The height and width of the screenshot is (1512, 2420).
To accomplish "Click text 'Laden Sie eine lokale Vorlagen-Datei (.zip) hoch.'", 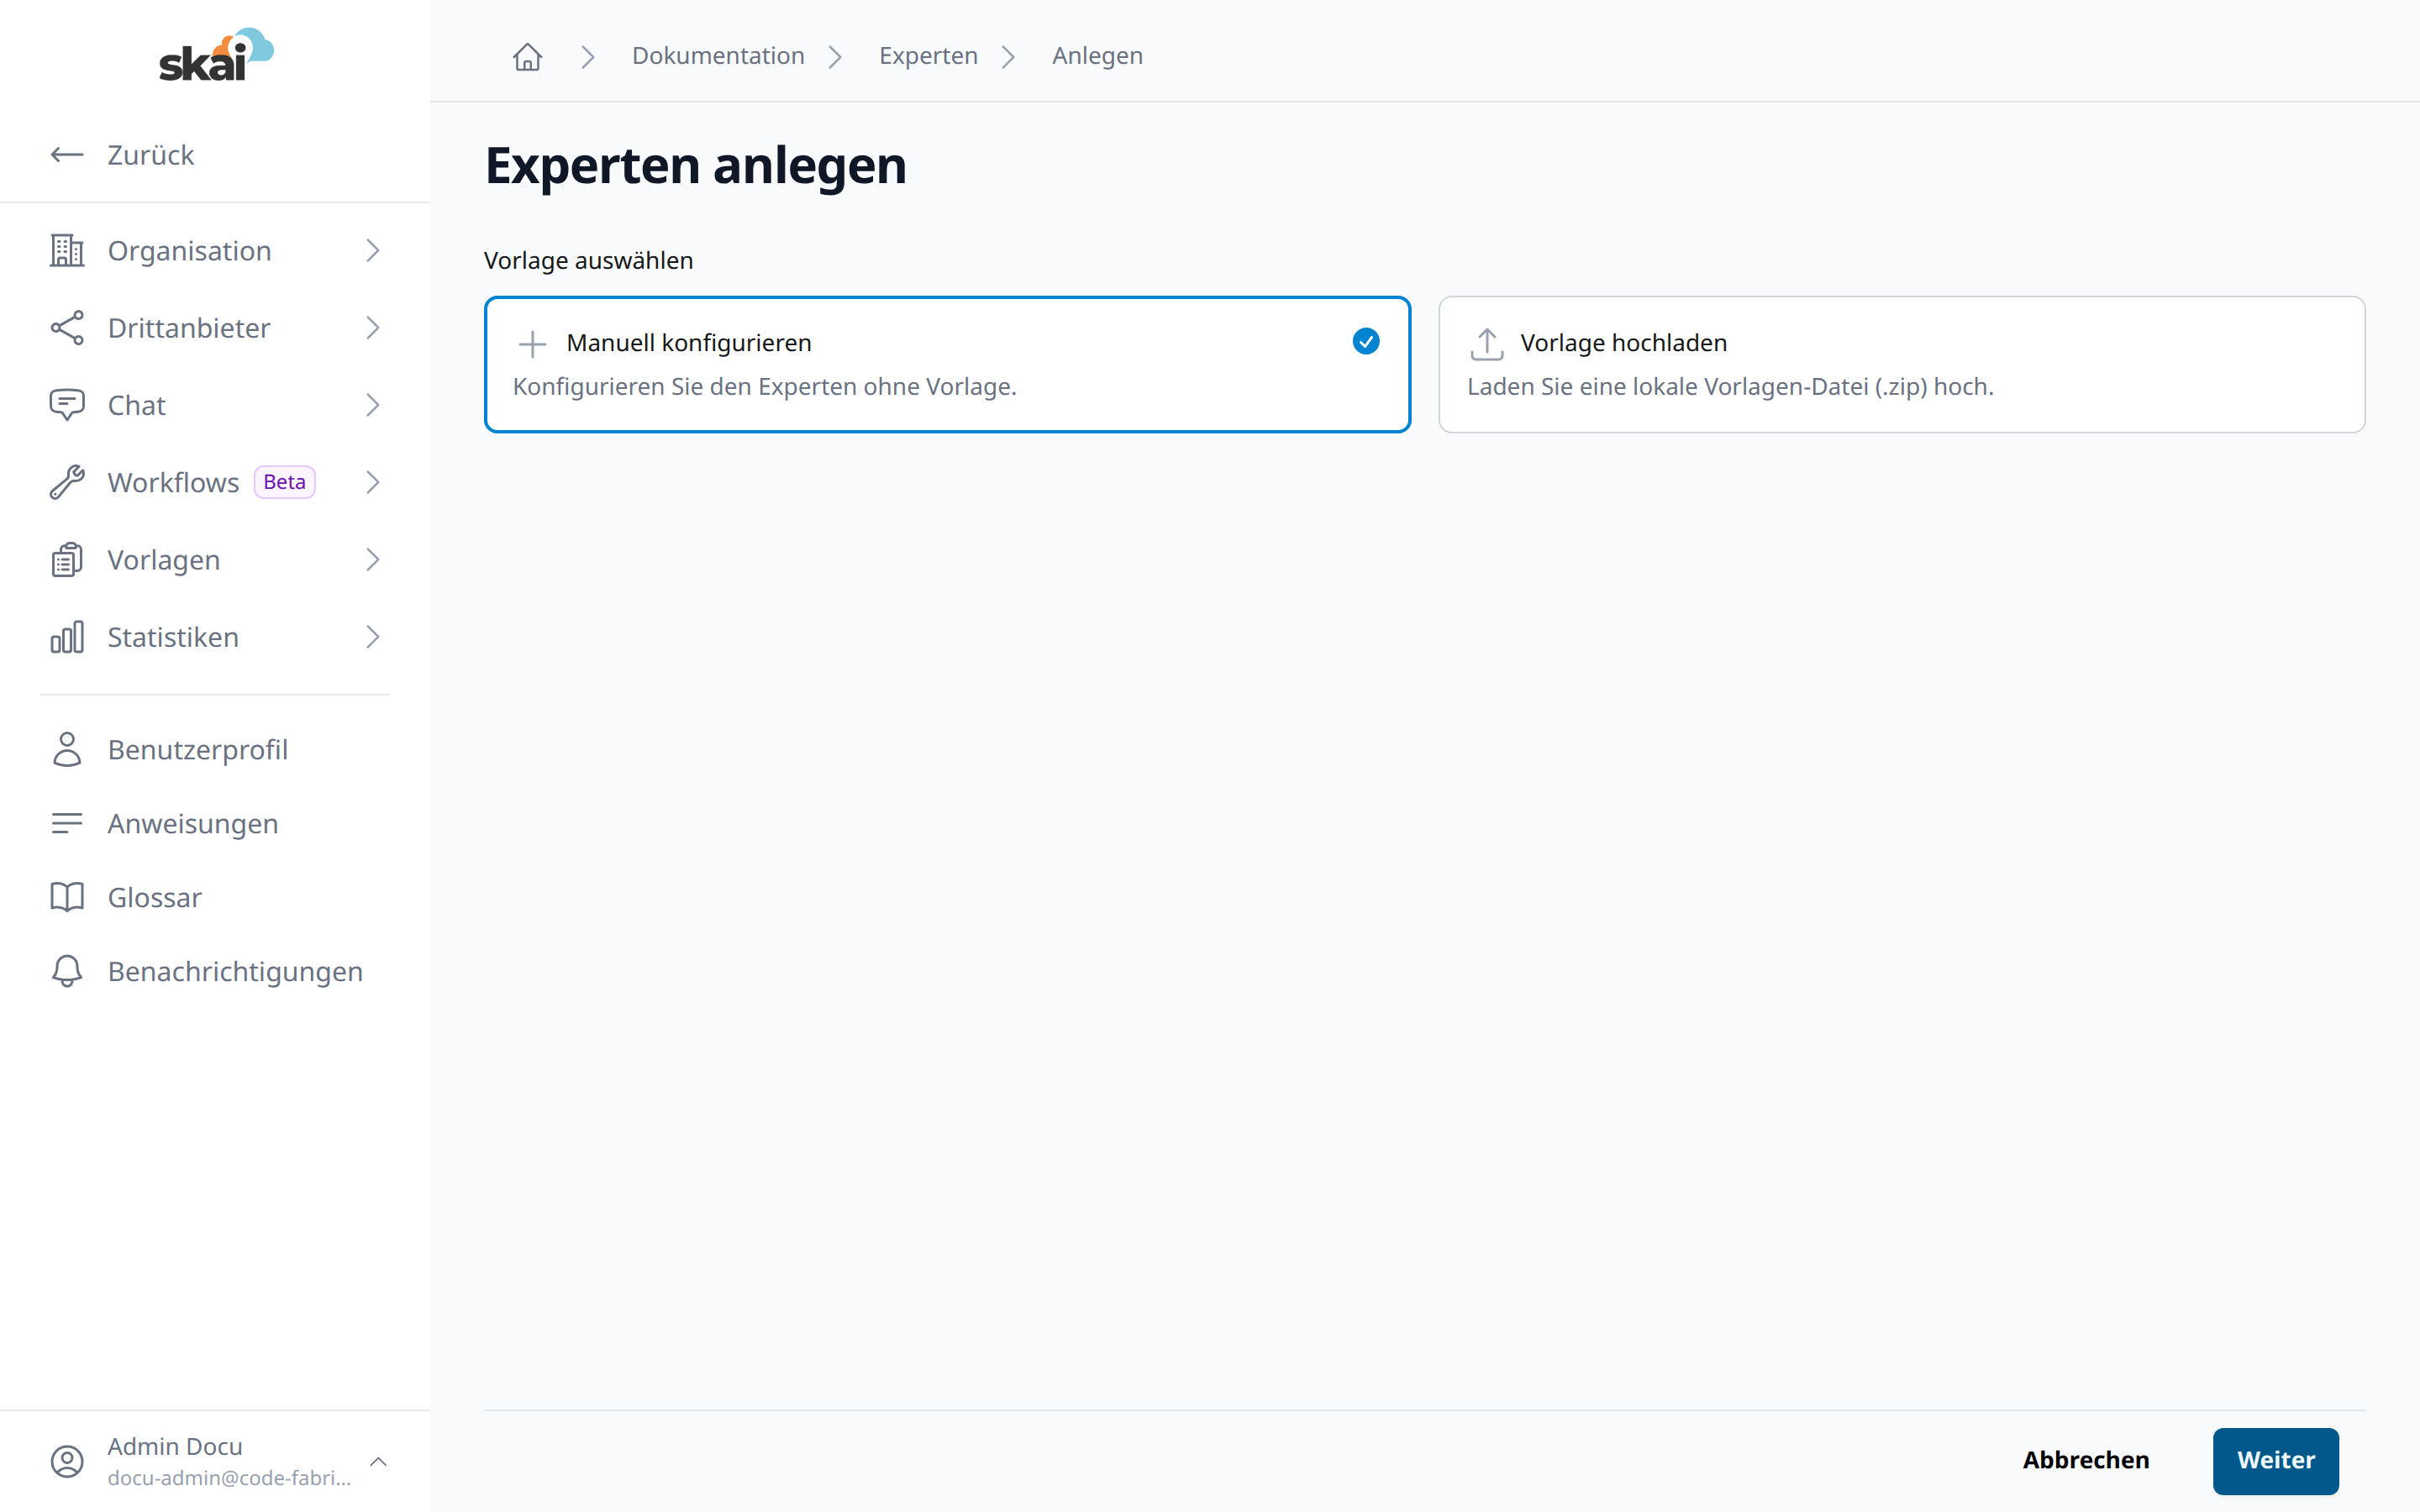I will pos(1730,387).
